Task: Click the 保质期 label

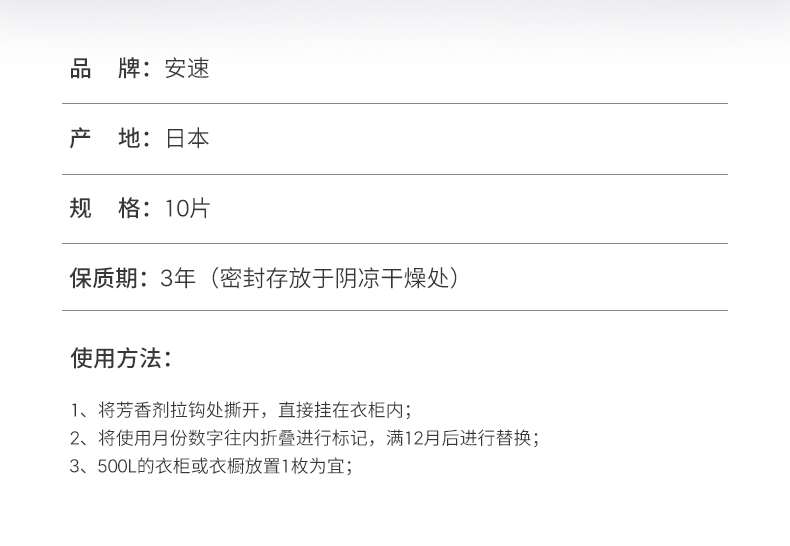Action: (x=107, y=278)
